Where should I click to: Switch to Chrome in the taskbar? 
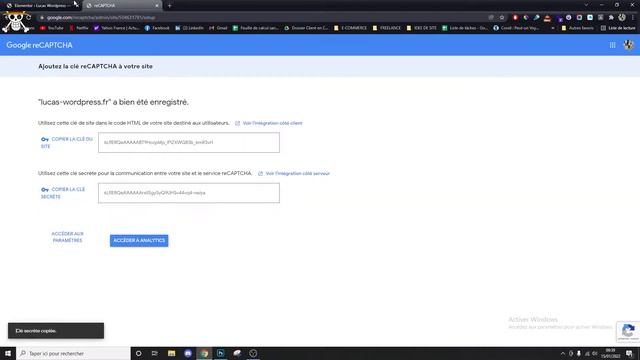click(x=204, y=353)
